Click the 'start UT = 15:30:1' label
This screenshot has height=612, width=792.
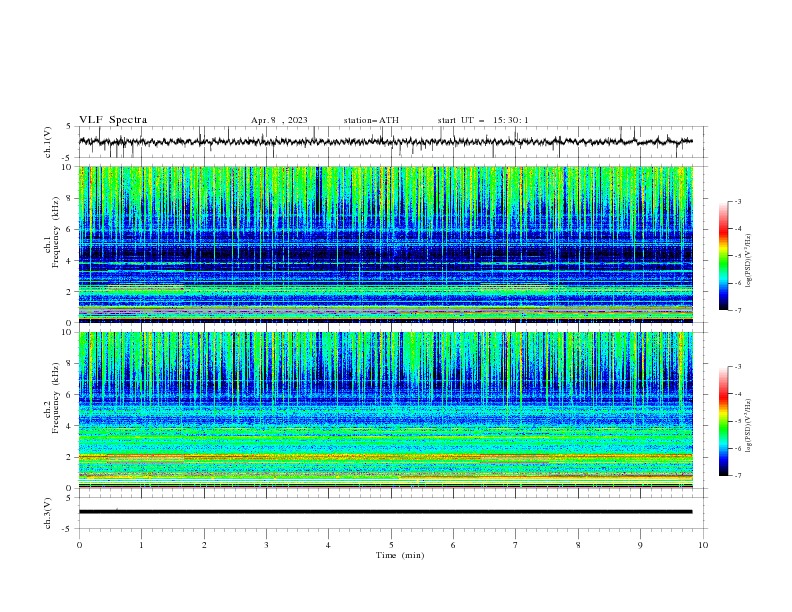[x=483, y=120]
